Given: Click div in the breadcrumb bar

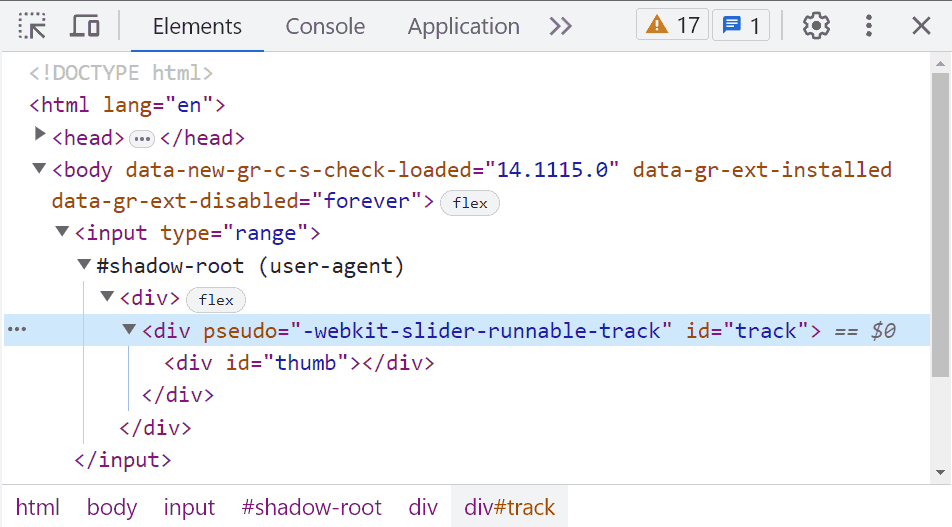Looking at the screenshot, I should pyautogui.click(x=423, y=507).
